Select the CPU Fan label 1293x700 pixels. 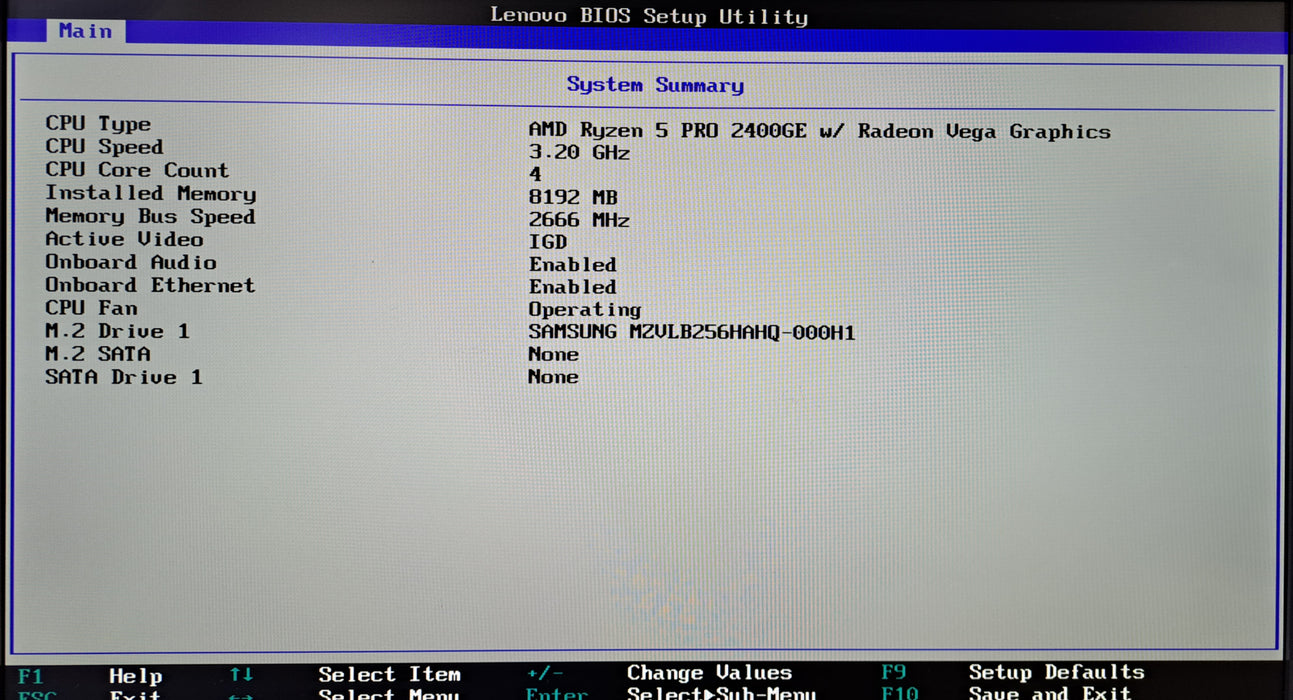(91, 308)
